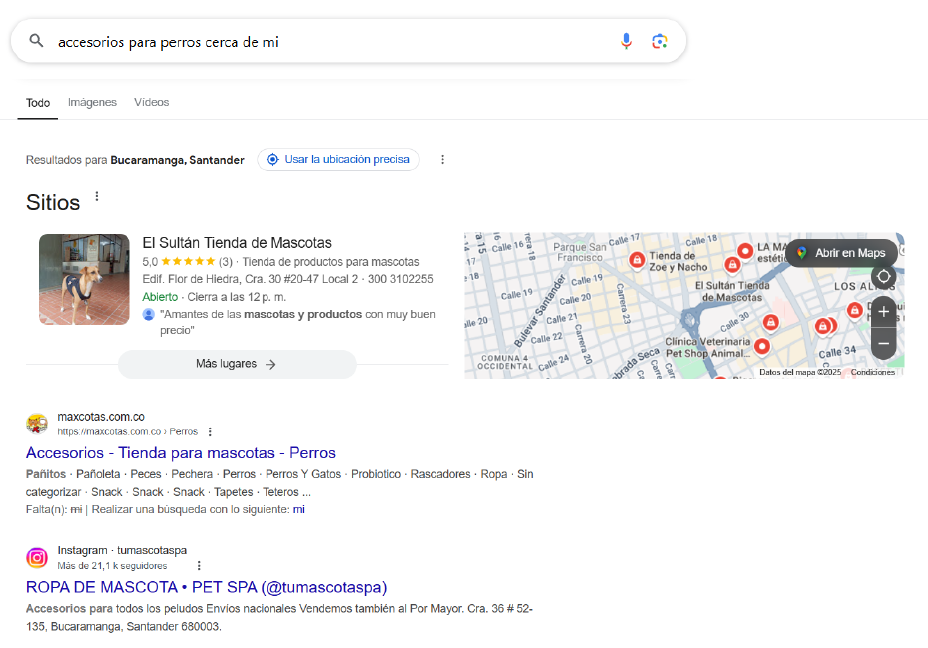Image resolution: width=928 pixels, height=648 pixels.
Task: Recenter the map on your location
Action: click(x=883, y=276)
